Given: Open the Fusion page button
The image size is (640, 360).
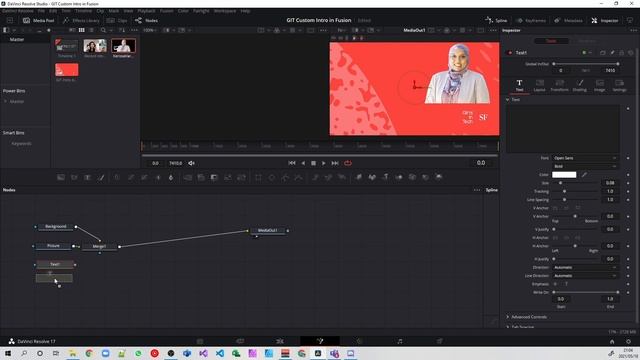Looking at the screenshot, I should click(x=320, y=341).
